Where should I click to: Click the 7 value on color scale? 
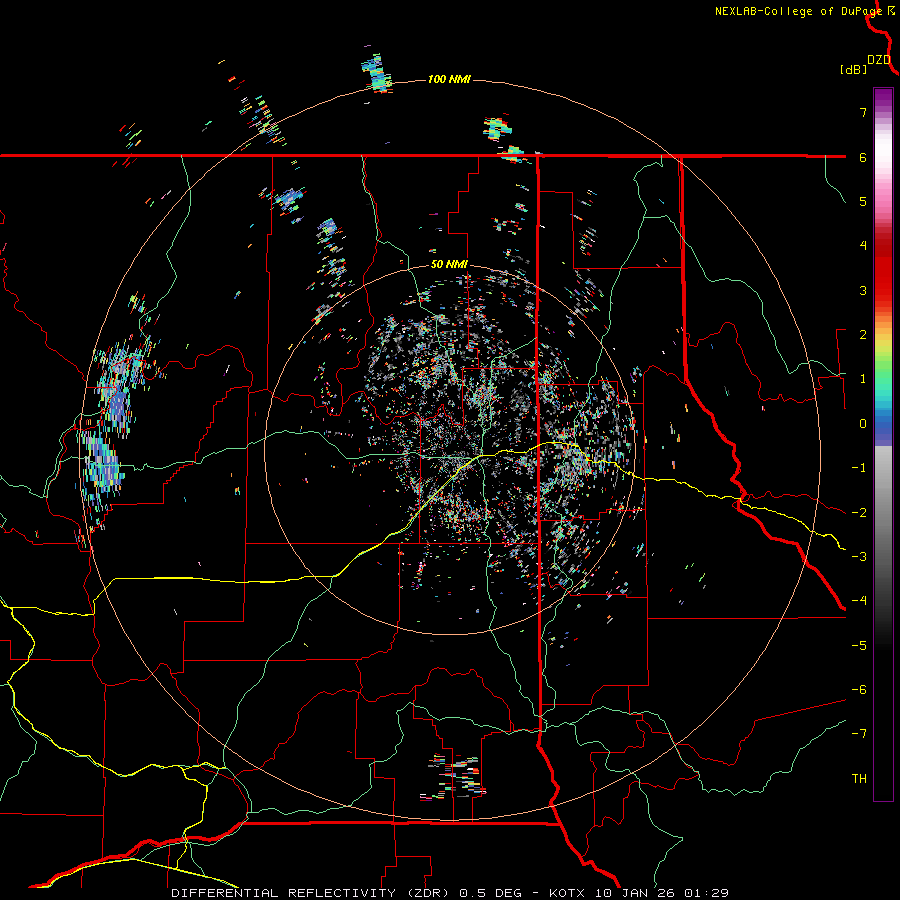[863, 112]
